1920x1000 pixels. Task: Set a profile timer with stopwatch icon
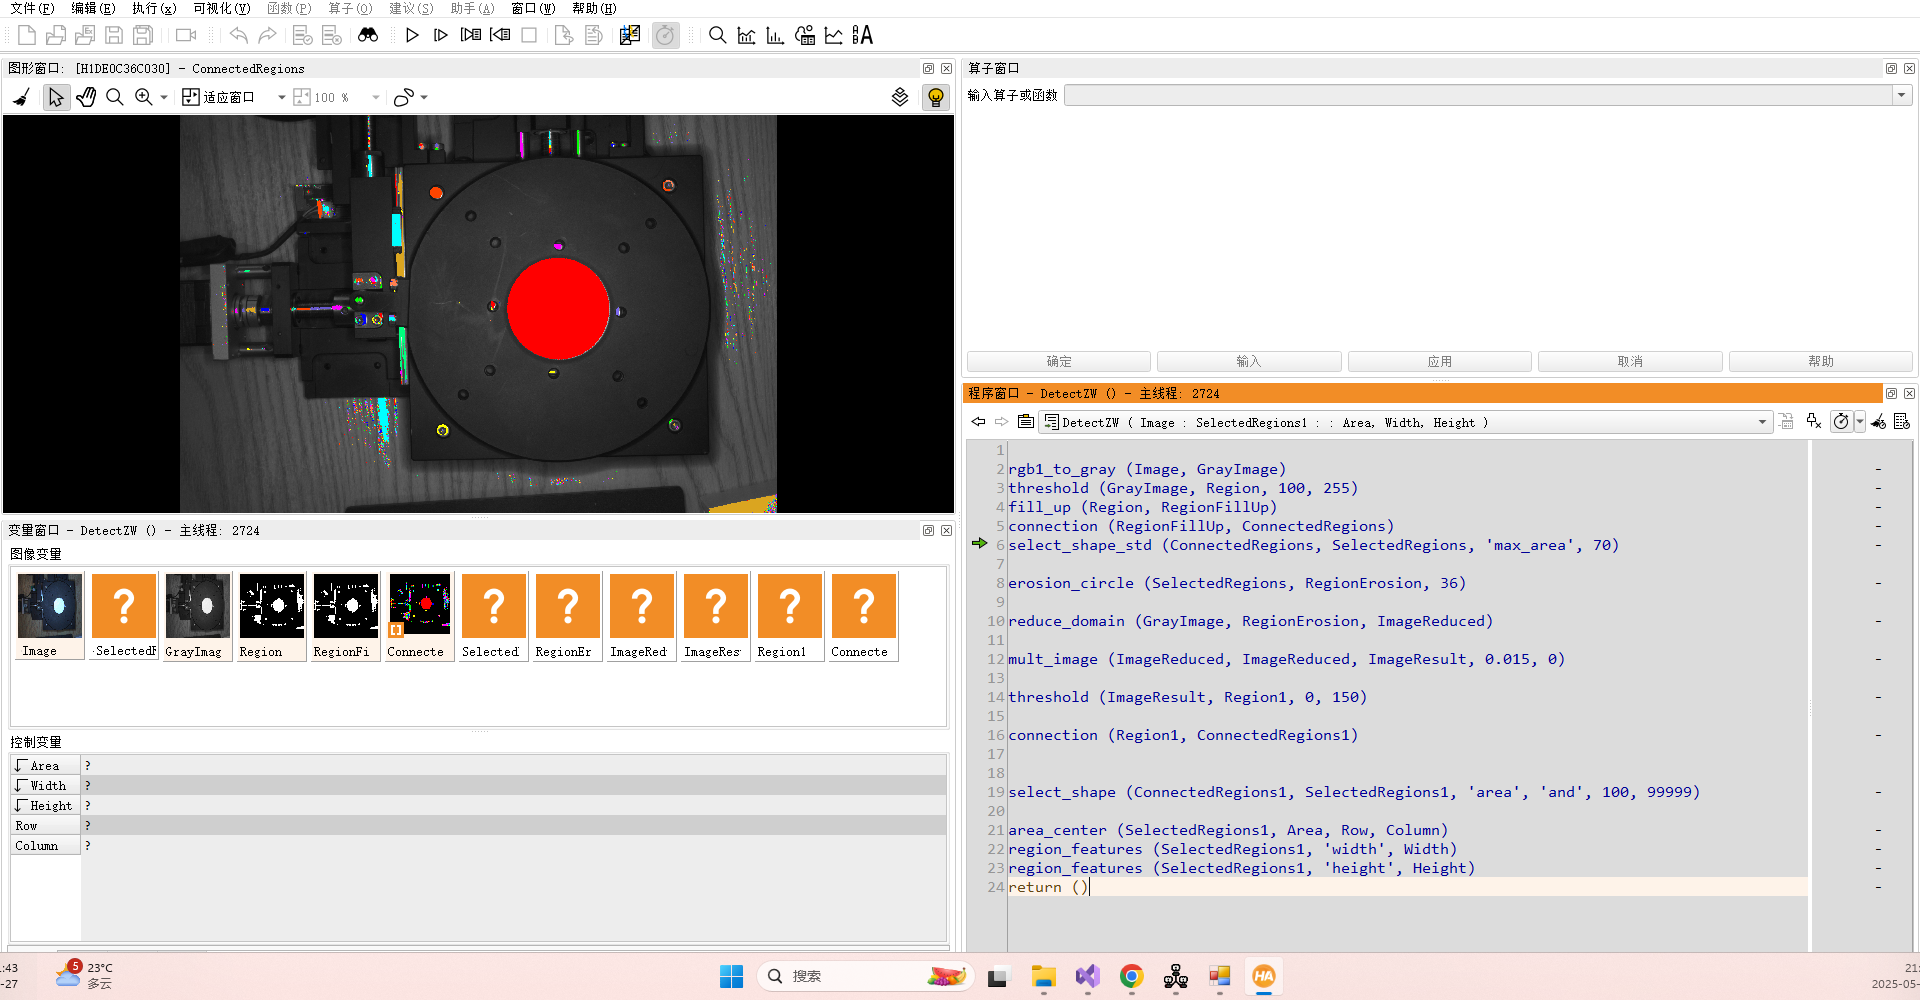[1843, 421]
